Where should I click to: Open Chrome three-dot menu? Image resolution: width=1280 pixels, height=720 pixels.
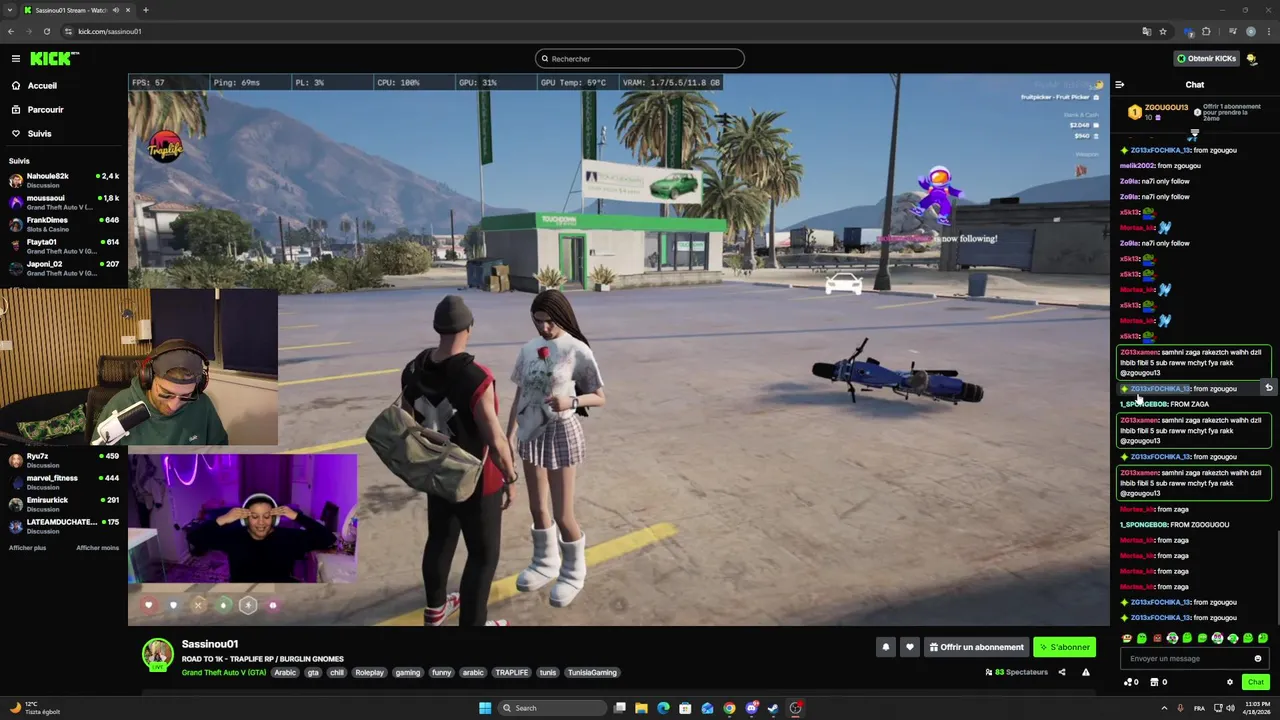pyautogui.click(x=1268, y=31)
